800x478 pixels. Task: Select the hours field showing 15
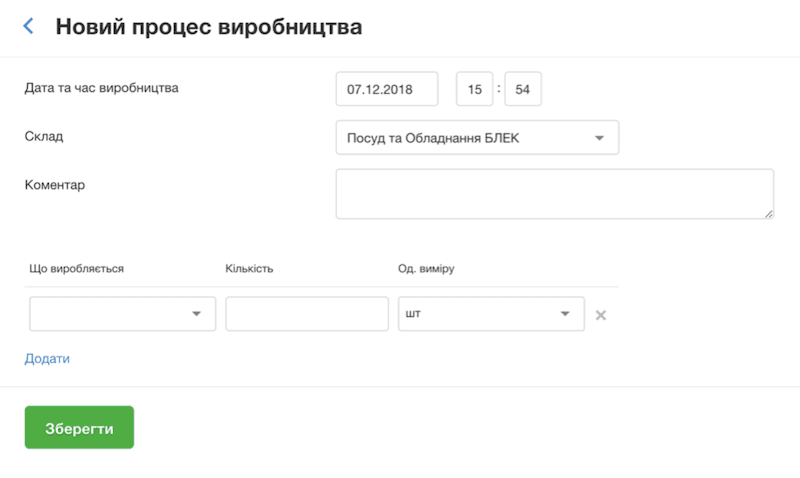pos(474,89)
